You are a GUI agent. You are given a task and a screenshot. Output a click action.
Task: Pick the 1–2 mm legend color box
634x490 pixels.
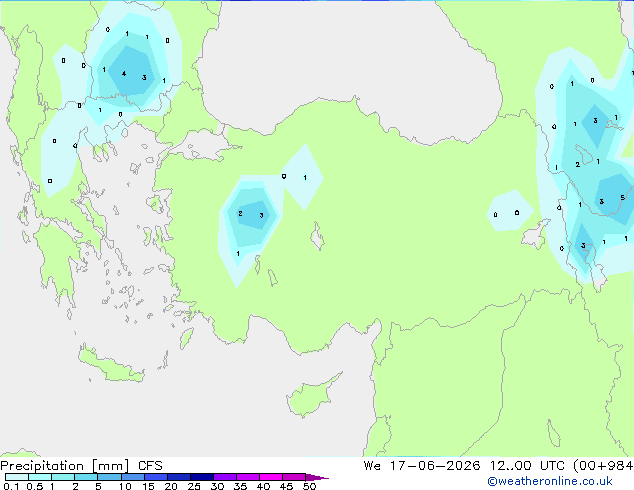(63, 477)
